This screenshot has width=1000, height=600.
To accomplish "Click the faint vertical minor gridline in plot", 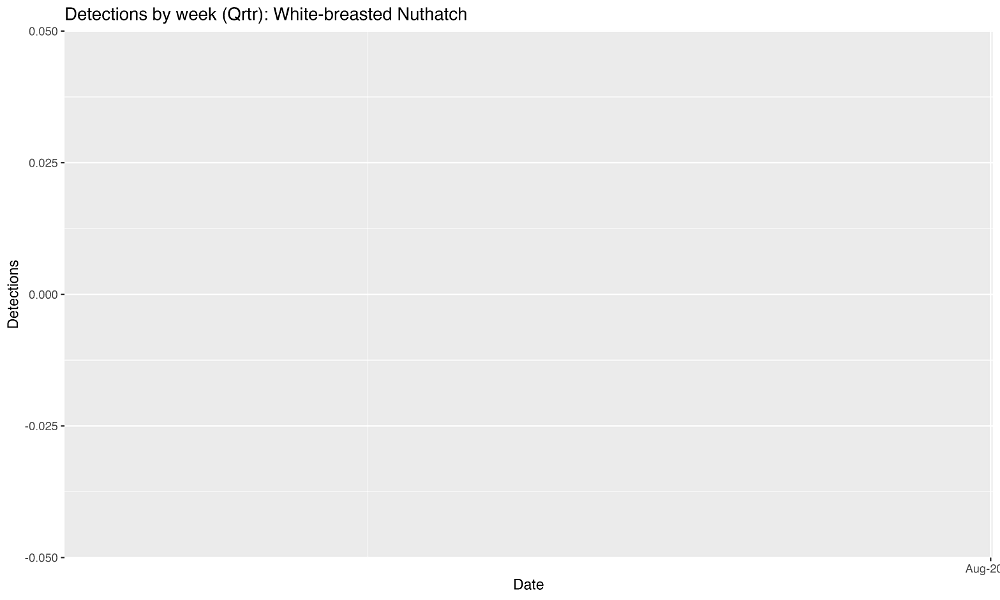I will point(367,294).
